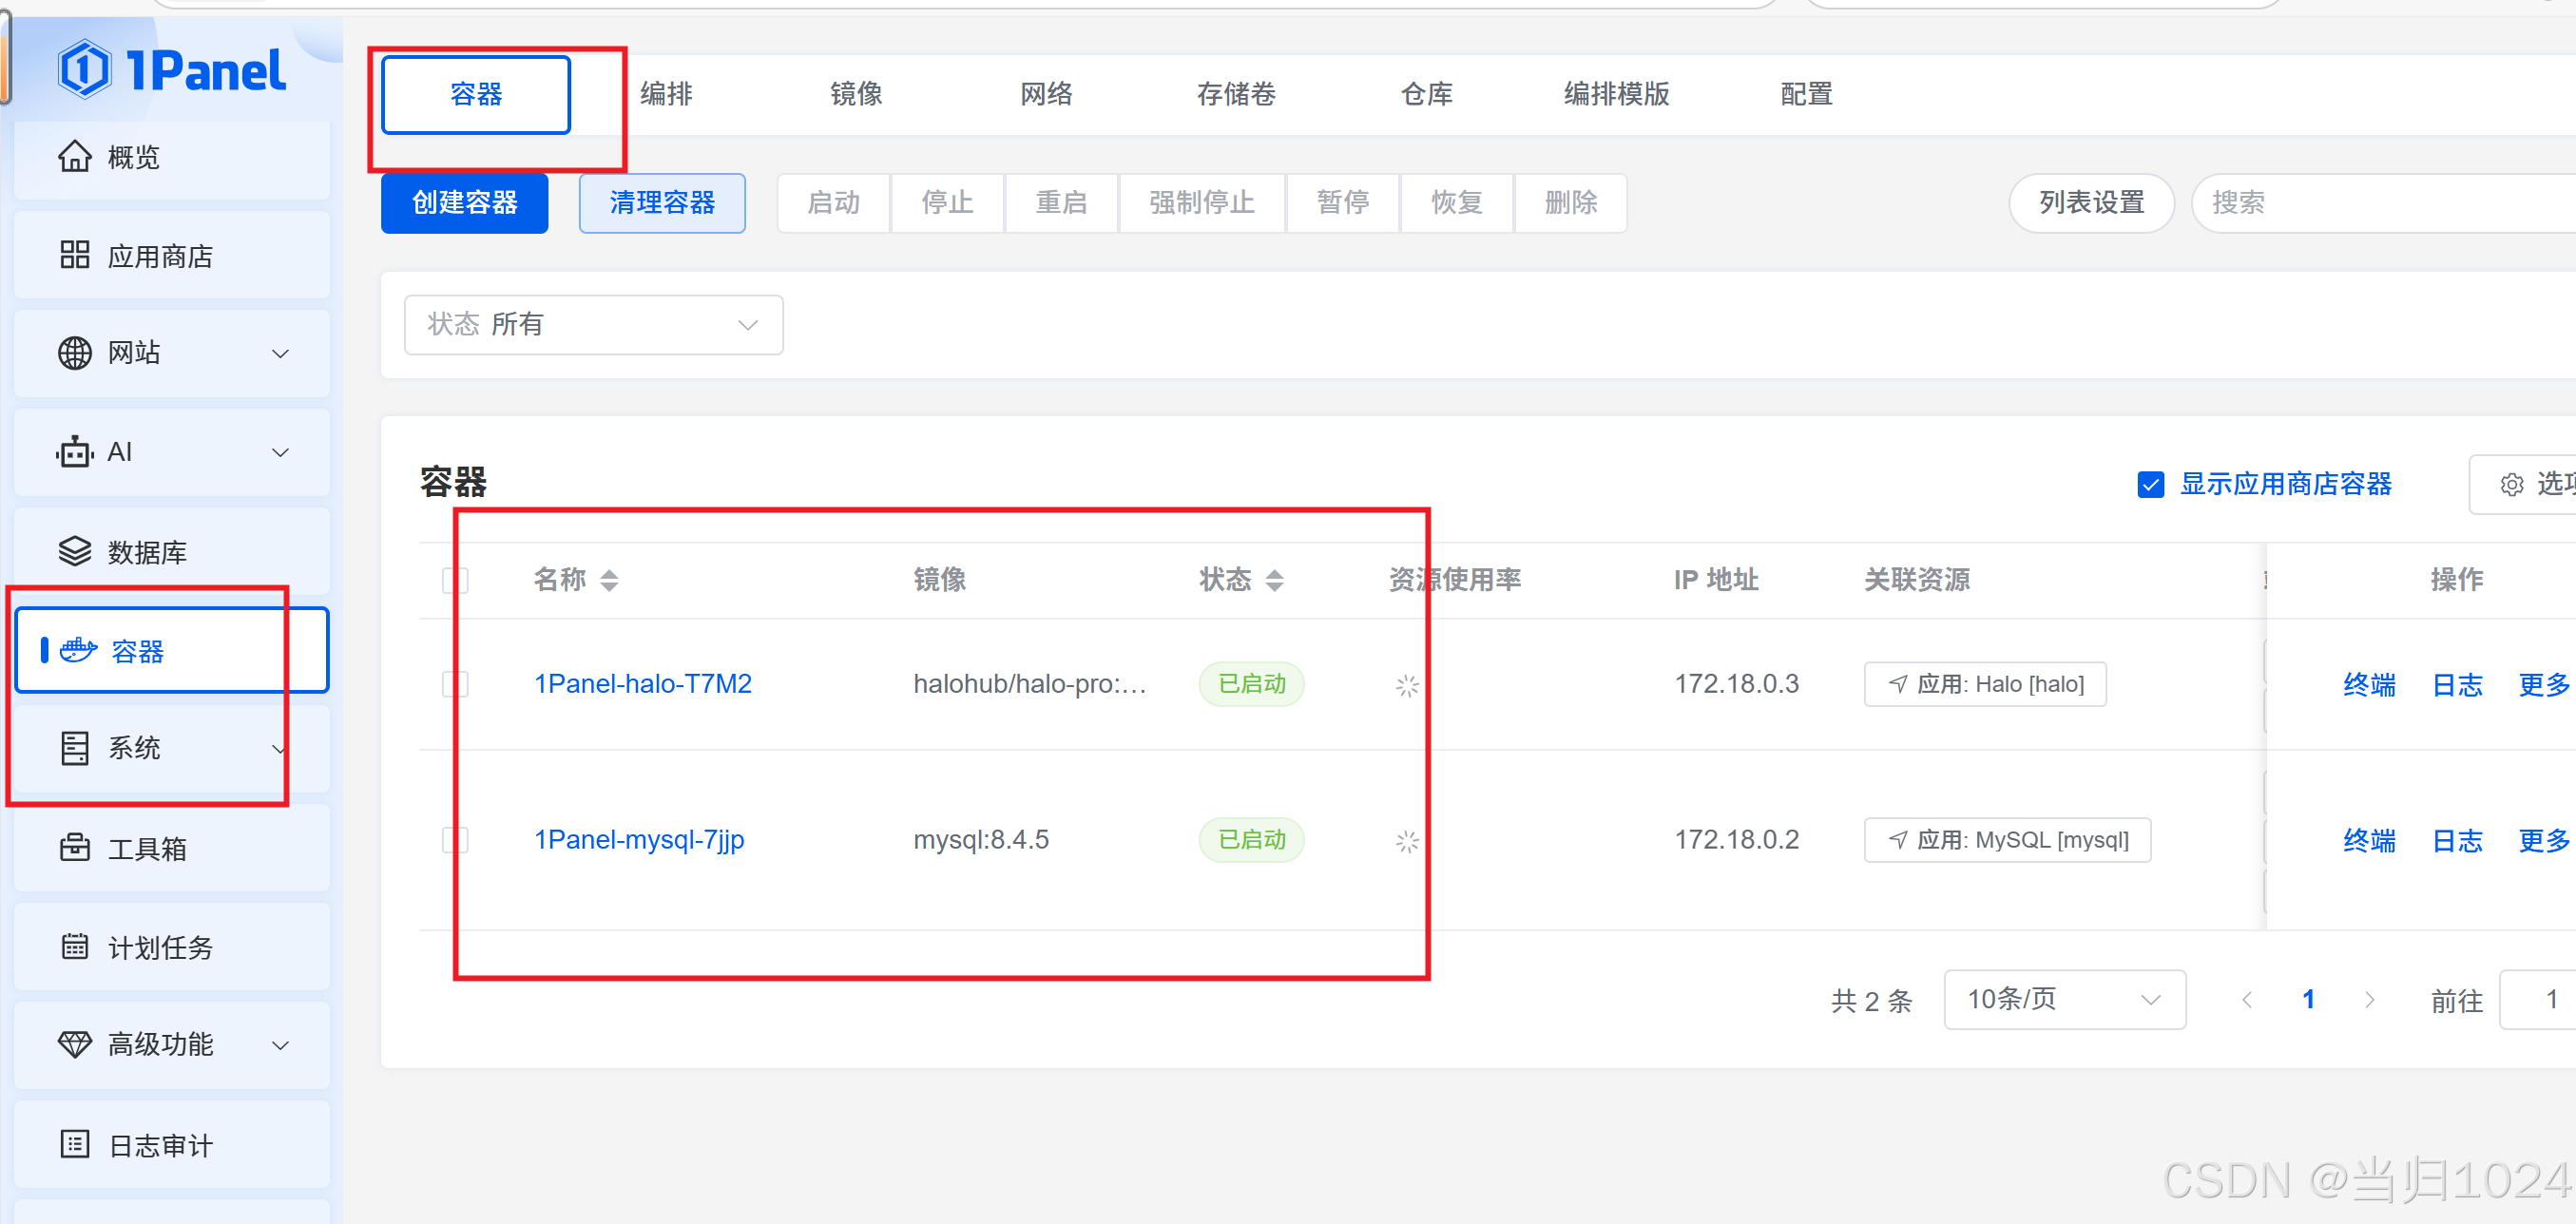The width and height of the screenshot is (2576, 1224).
Task: Click the AI robot icon
Action: (x=75, y=452)
